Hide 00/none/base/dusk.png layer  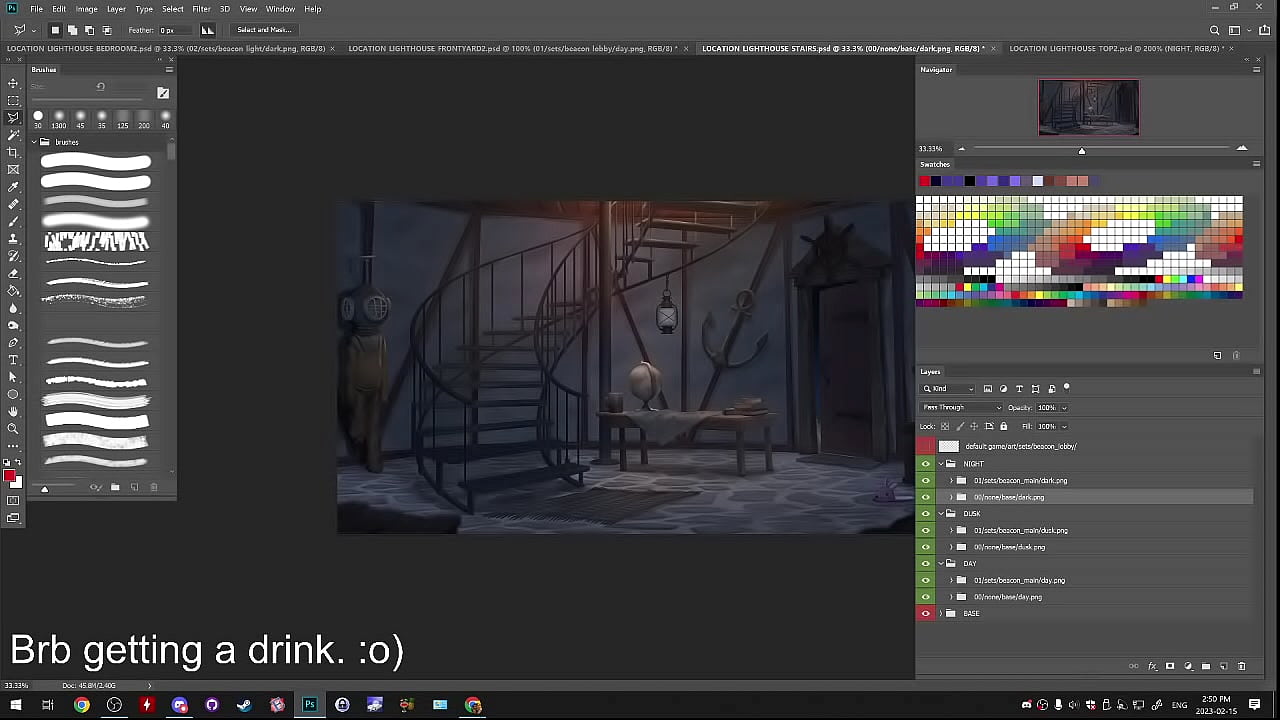tap(925, 547)
